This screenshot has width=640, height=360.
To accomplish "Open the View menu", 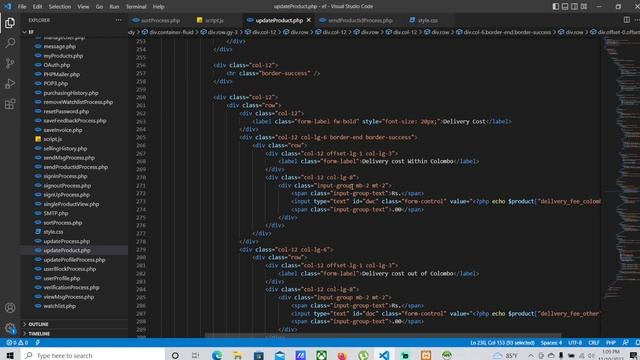I will pyautogui.click(x=83, y=7).
